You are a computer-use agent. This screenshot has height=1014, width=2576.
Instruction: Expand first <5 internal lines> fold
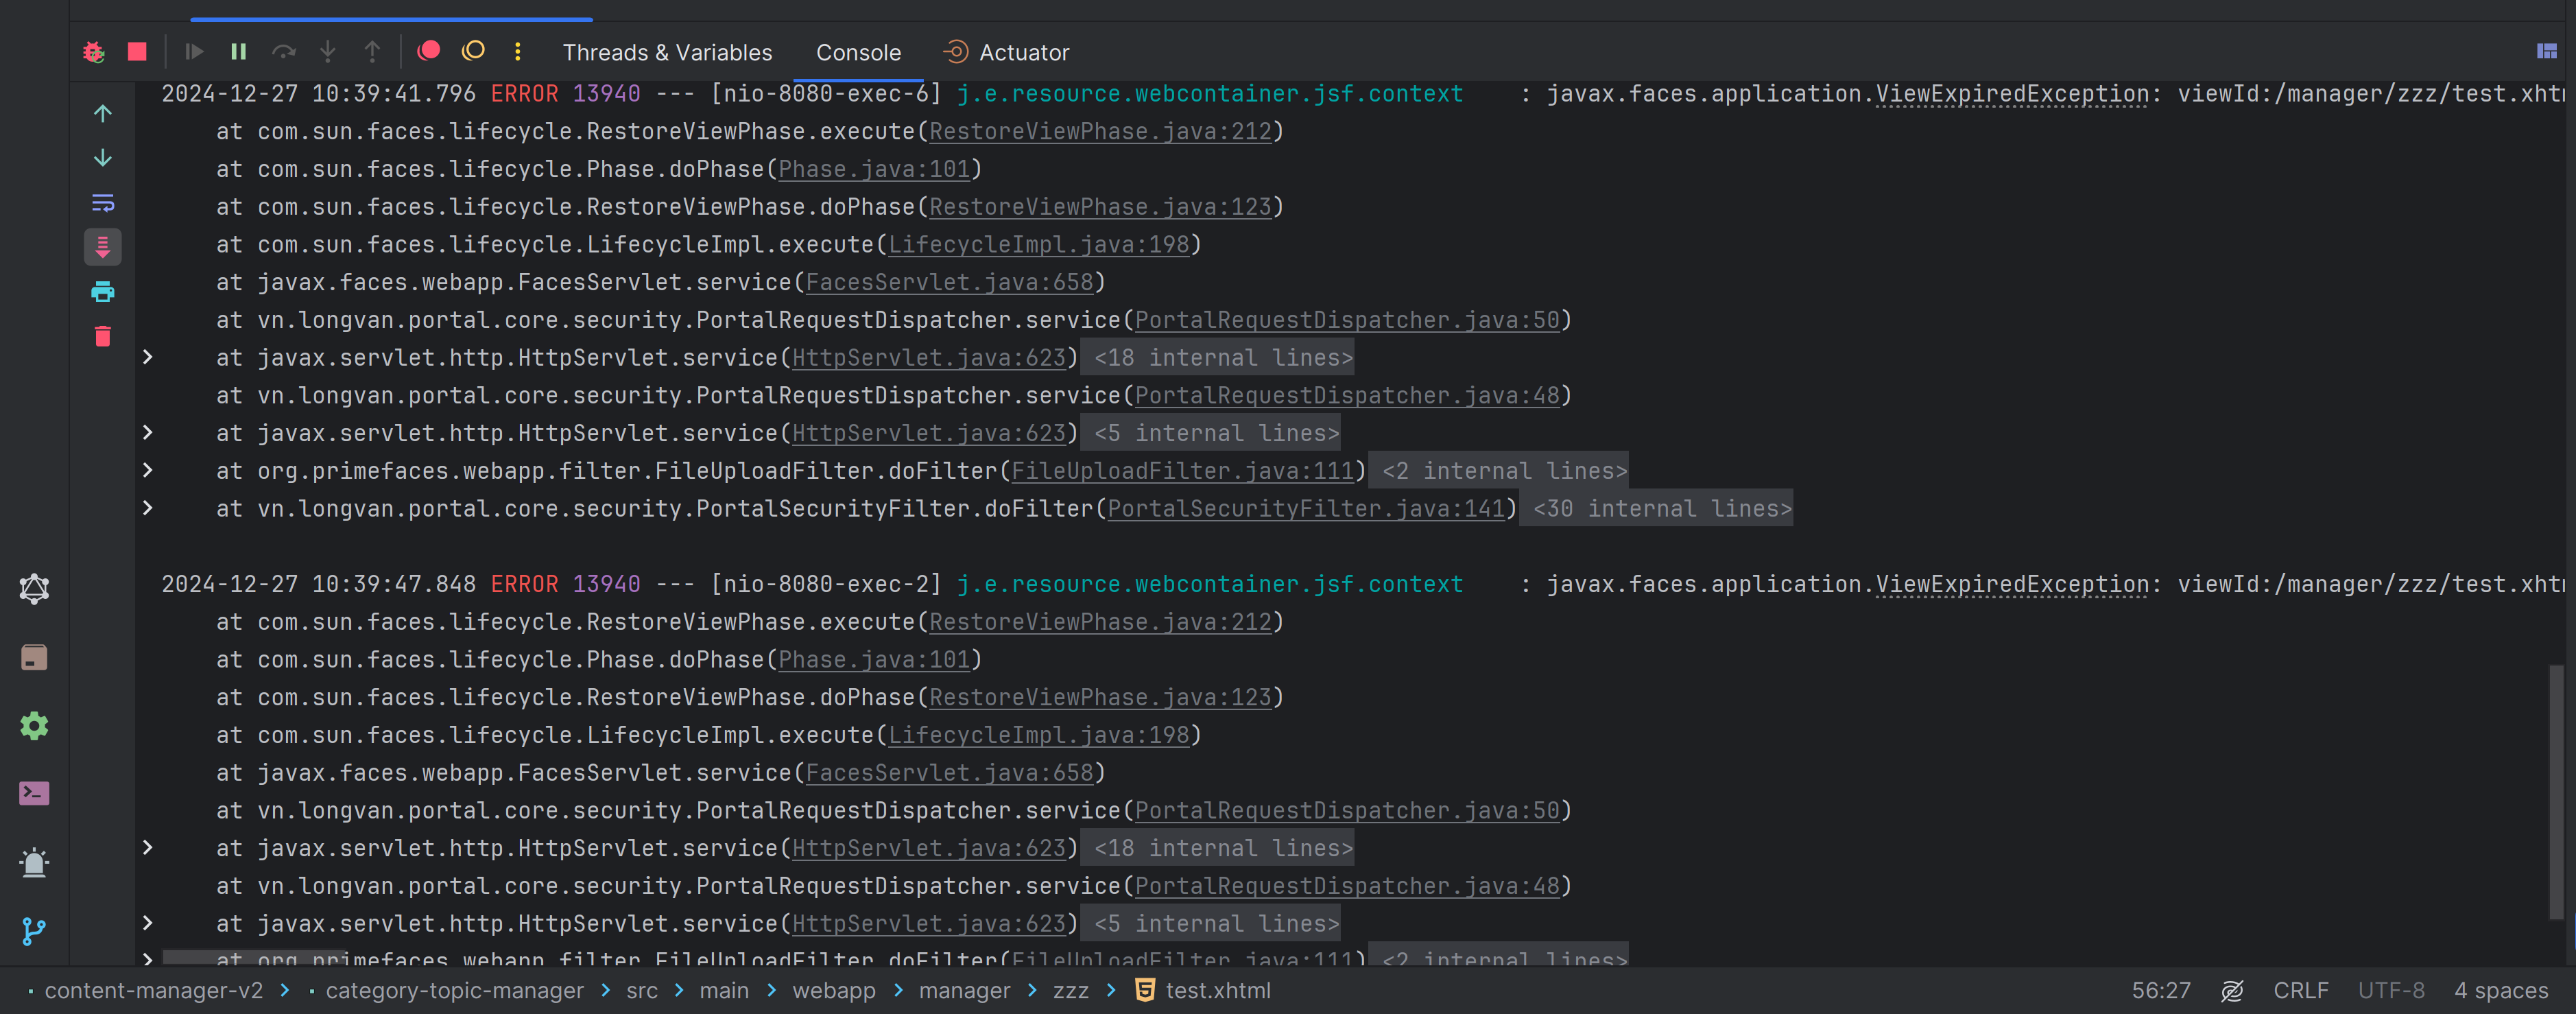[1211, 434]
